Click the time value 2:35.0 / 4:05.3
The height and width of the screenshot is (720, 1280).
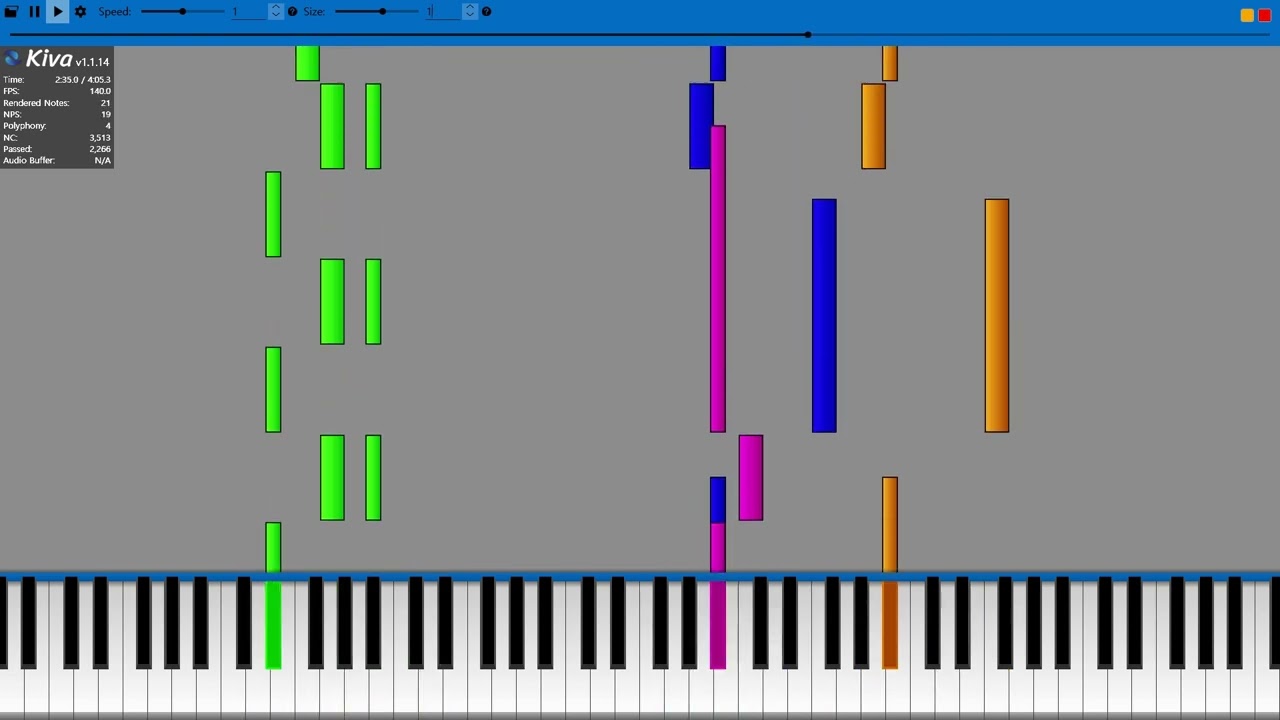(x=82, y=79)
